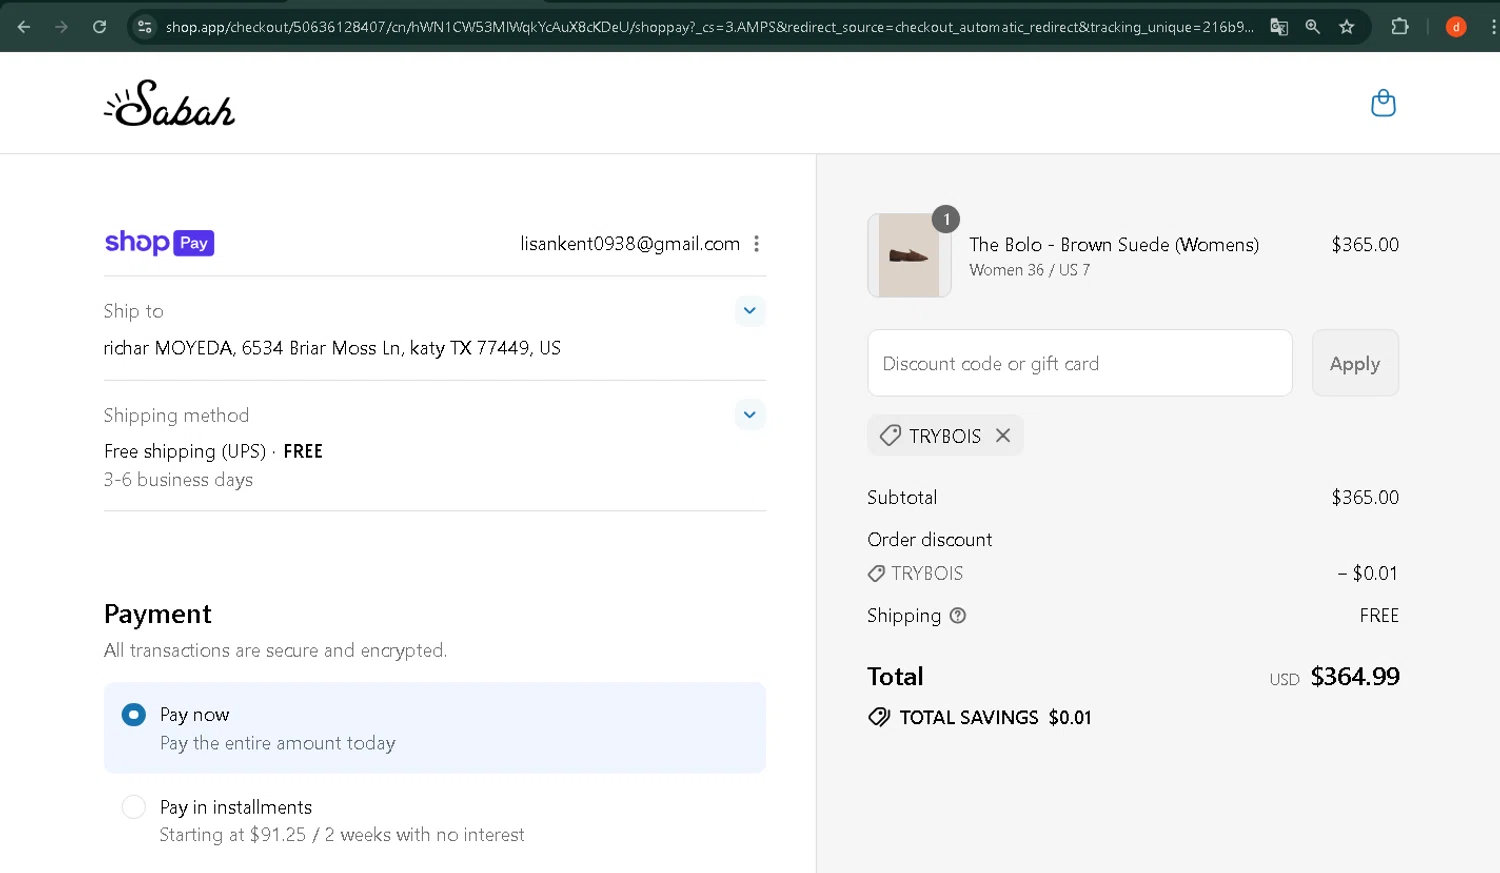Click the translate page icon

(x=1279, y=27)
